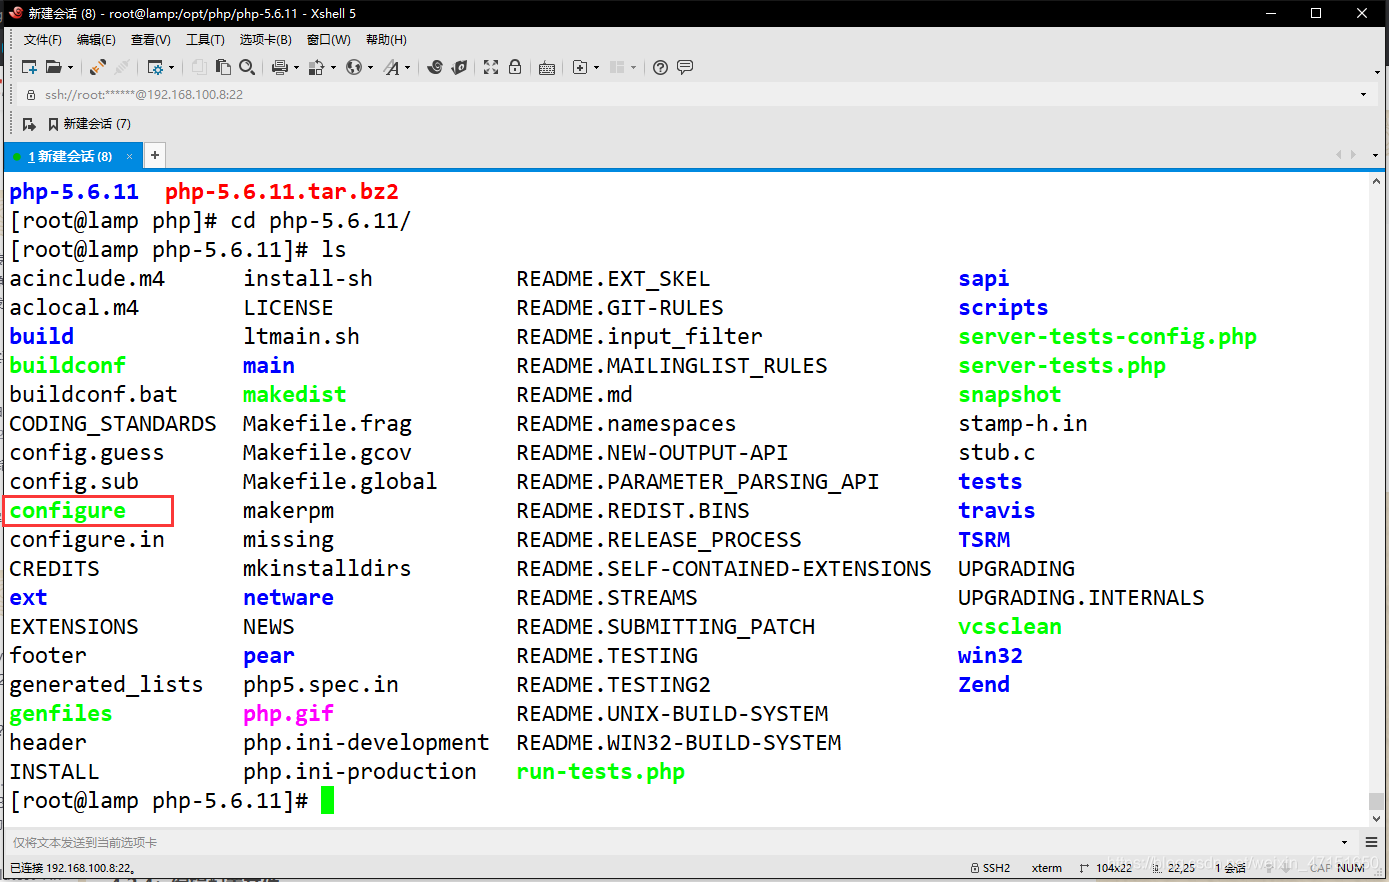Click the feedback chat bubble icon

pos(685,67)
